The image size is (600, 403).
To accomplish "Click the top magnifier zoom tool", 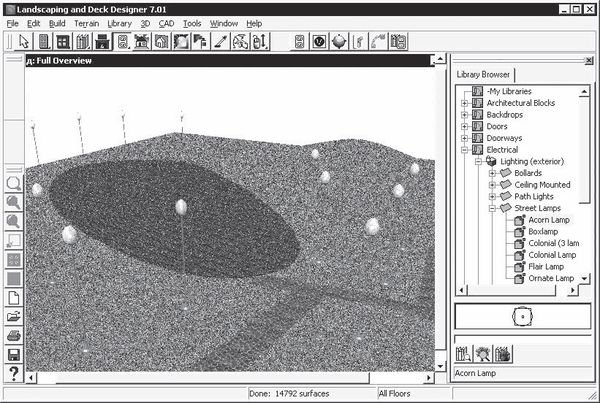I will (x=14, y=184).
